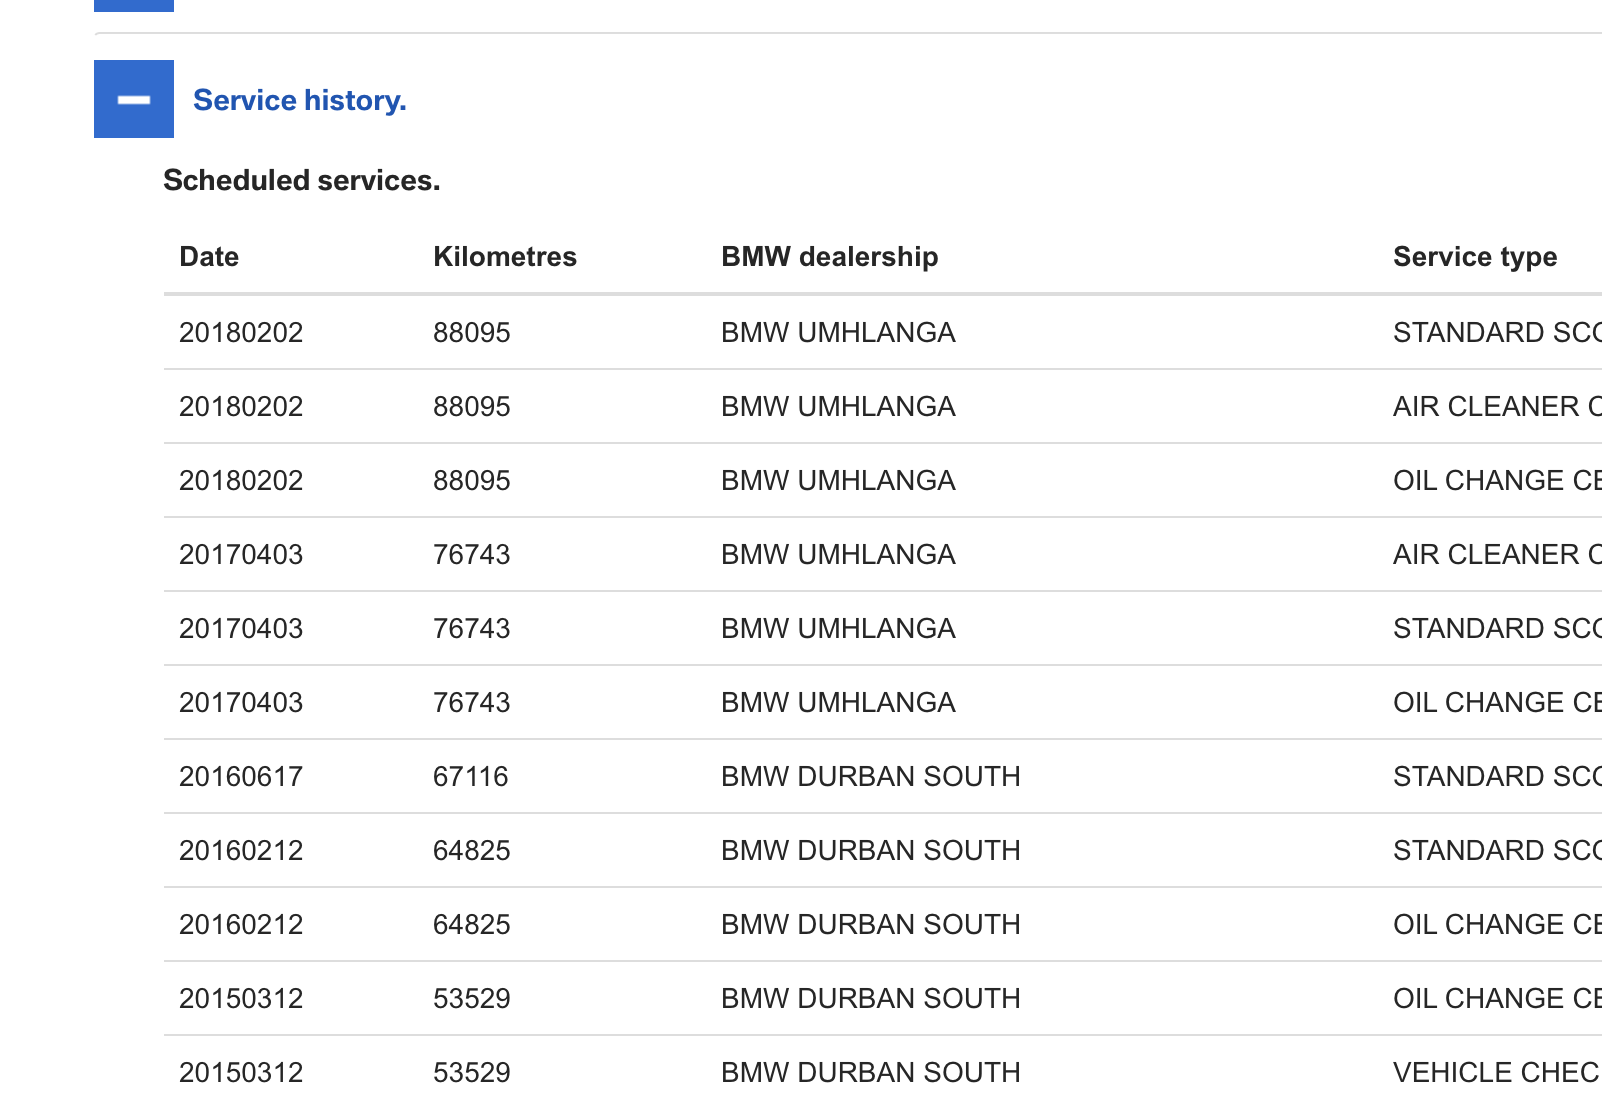Click BMW UMHLANGA in the AIR CLEANER row
Screen dimensions: 1602x1102
click(x=839, y=406)
